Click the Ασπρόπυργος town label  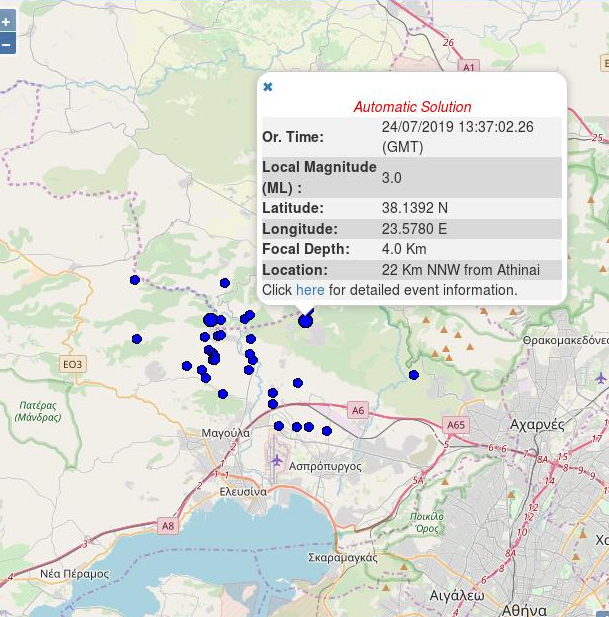(325, 467)
